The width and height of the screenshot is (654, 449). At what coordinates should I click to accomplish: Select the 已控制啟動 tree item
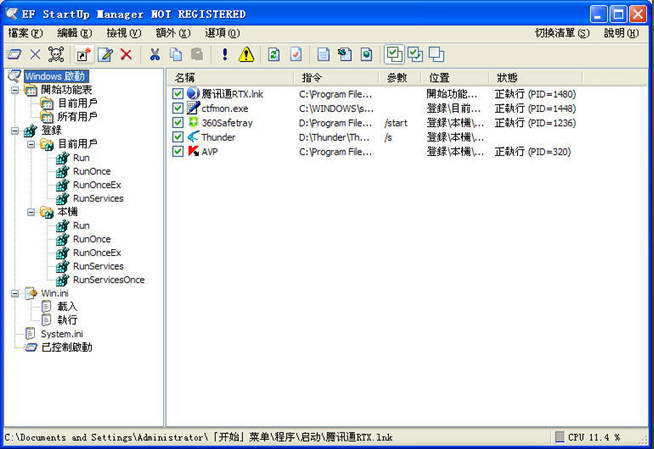[67, 347]
